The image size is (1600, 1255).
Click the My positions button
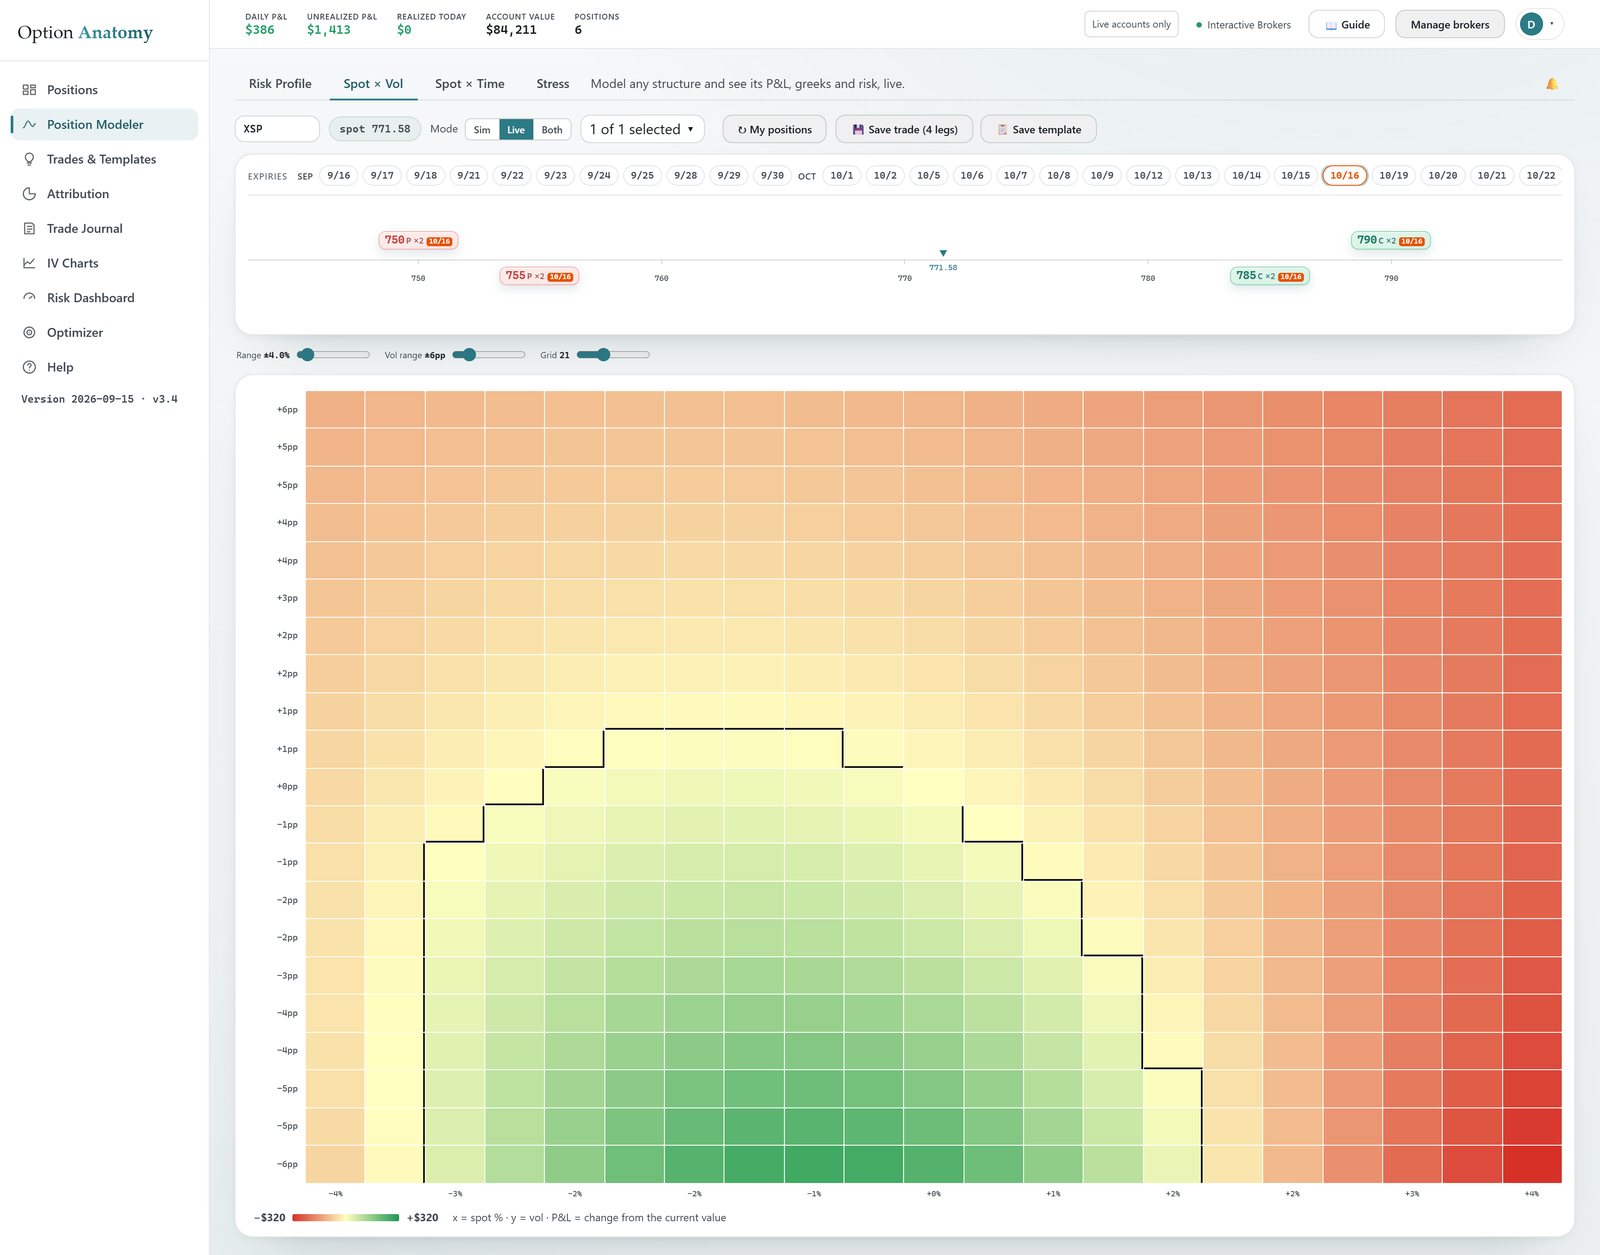point(775,130)
